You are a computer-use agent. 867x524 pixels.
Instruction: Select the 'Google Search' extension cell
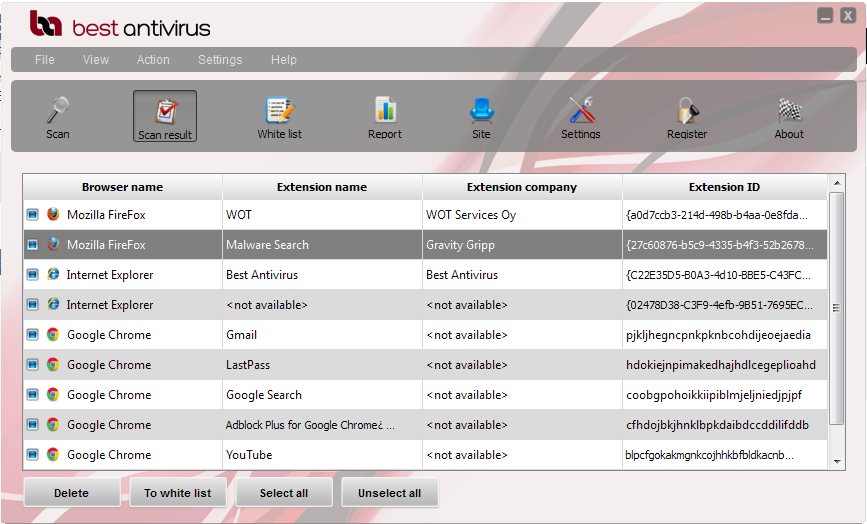(x=322, y=395)
